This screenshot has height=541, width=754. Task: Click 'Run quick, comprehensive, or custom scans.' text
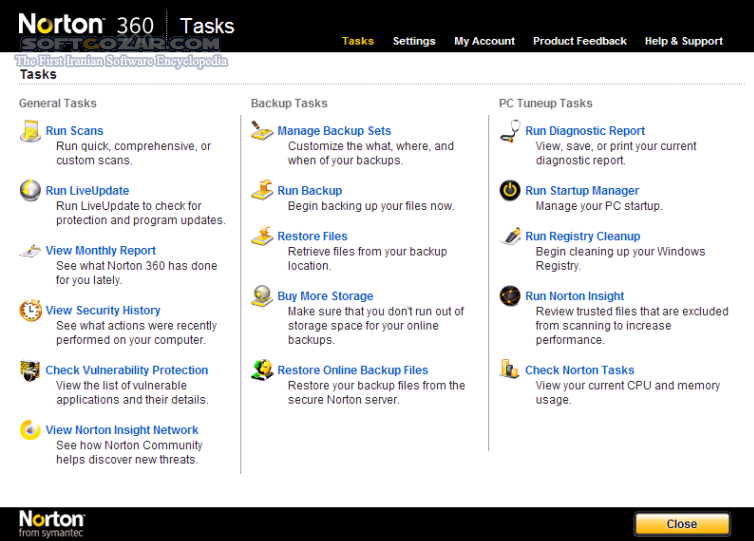(134, 153)
